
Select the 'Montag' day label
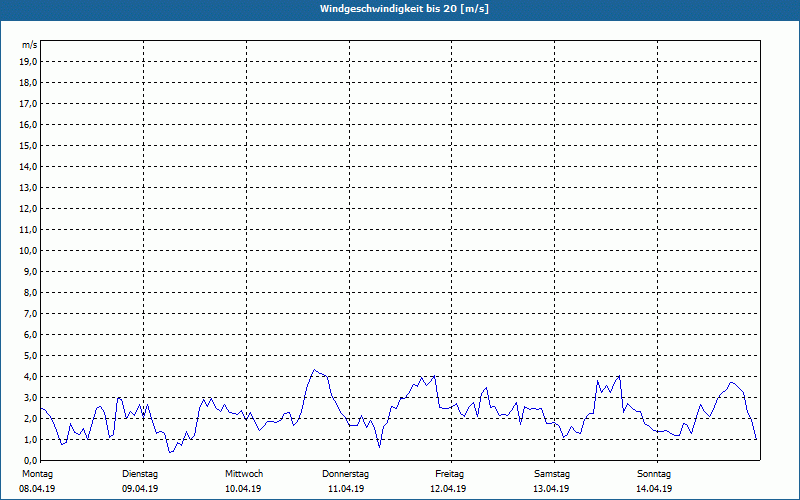pos(37,474)
